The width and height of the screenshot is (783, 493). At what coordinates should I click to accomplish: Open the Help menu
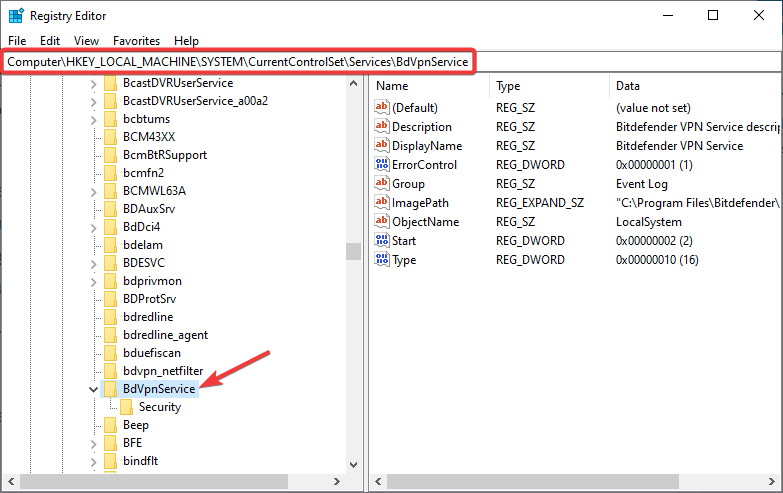point(186,40)
